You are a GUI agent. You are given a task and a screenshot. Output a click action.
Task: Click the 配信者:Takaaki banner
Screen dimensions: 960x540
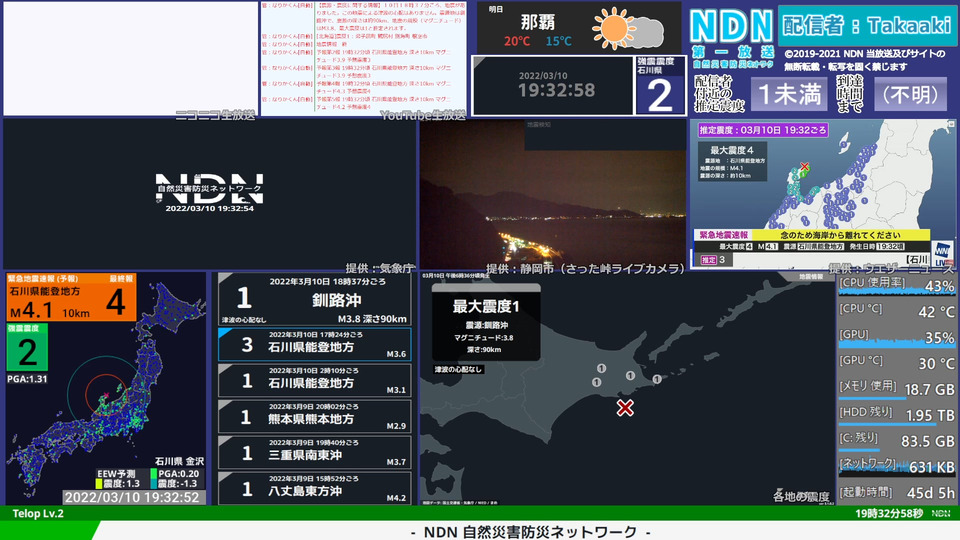tap(867, 26)
